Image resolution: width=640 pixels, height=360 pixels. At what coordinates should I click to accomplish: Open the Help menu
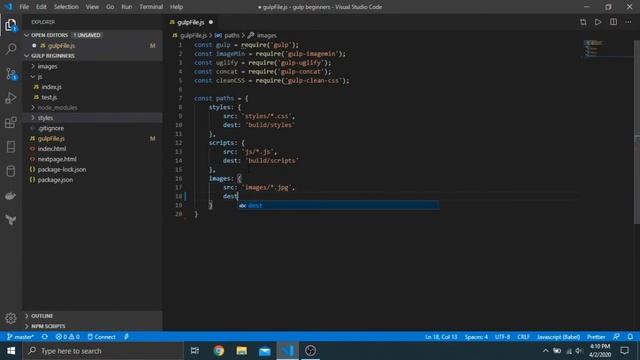[176, 7]
